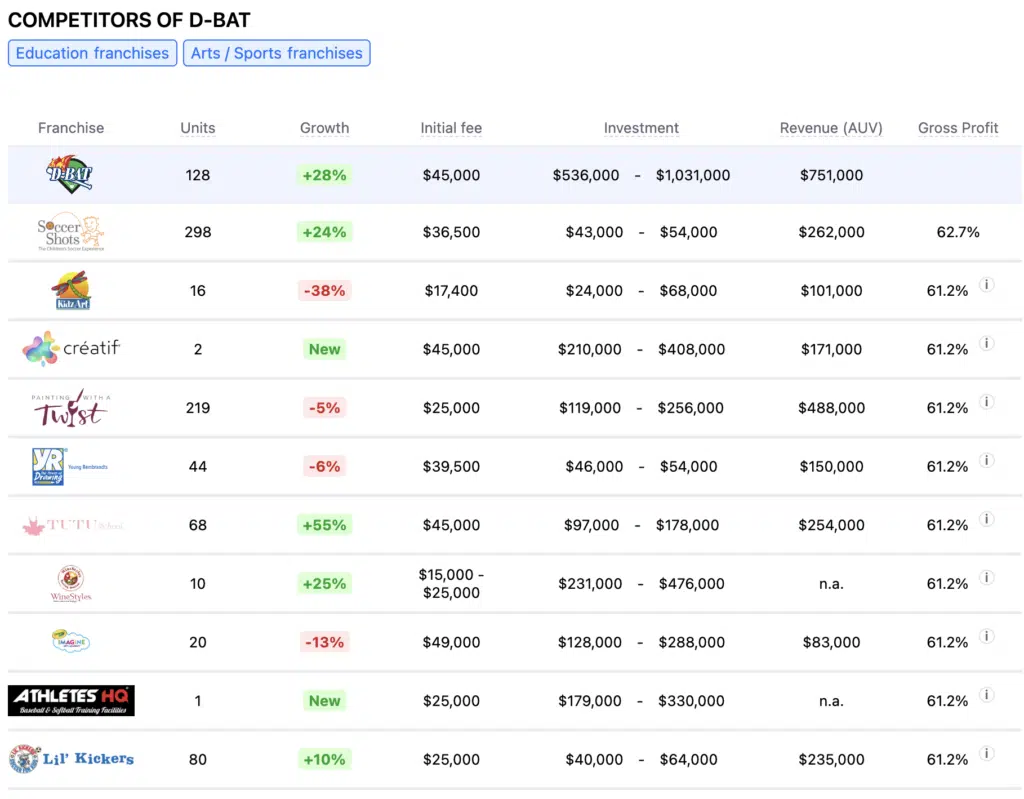Click the New badge in the Athletes HQ row
Viewport: 1024px width, 799px height.
point(325,700)
